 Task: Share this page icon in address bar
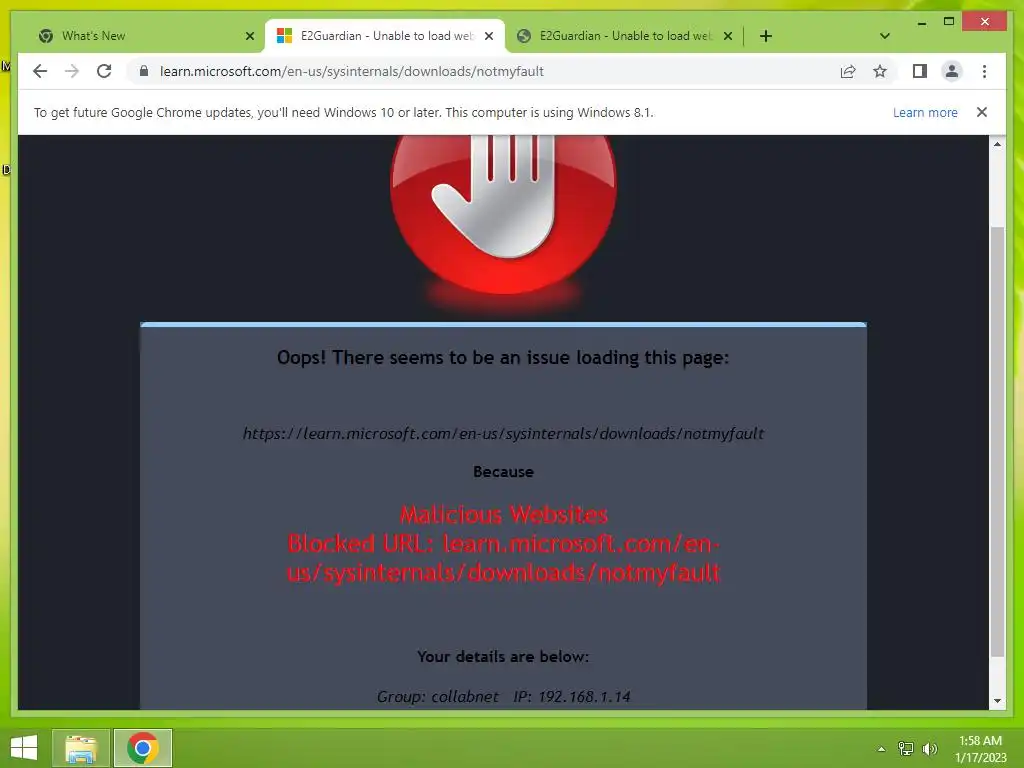(x=848, y=71)
